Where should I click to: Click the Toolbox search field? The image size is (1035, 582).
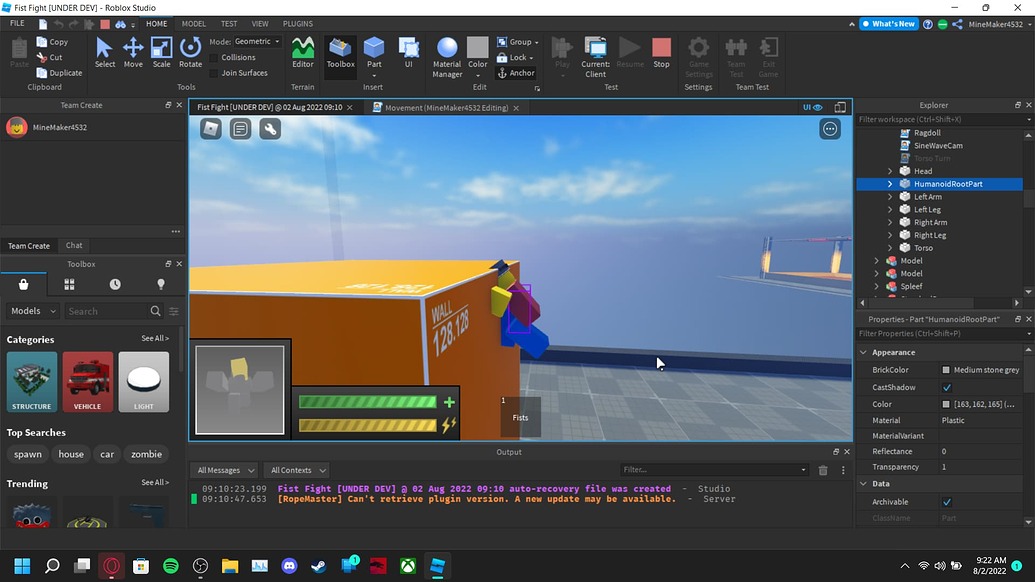pos(105,311)
